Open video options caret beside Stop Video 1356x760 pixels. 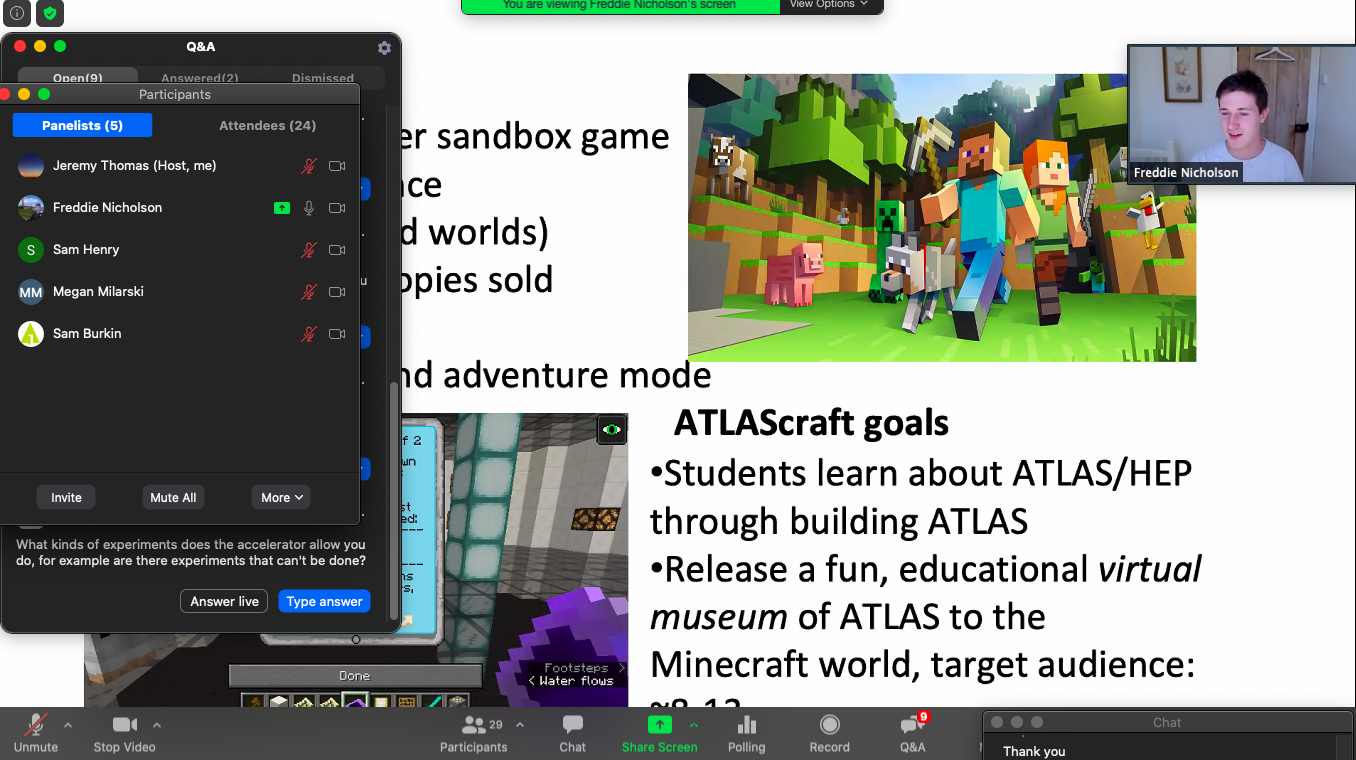(x=156, y=725)
